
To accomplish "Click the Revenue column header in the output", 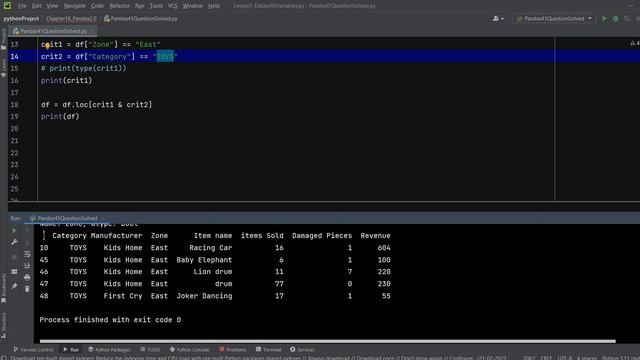I will (375, 236).
